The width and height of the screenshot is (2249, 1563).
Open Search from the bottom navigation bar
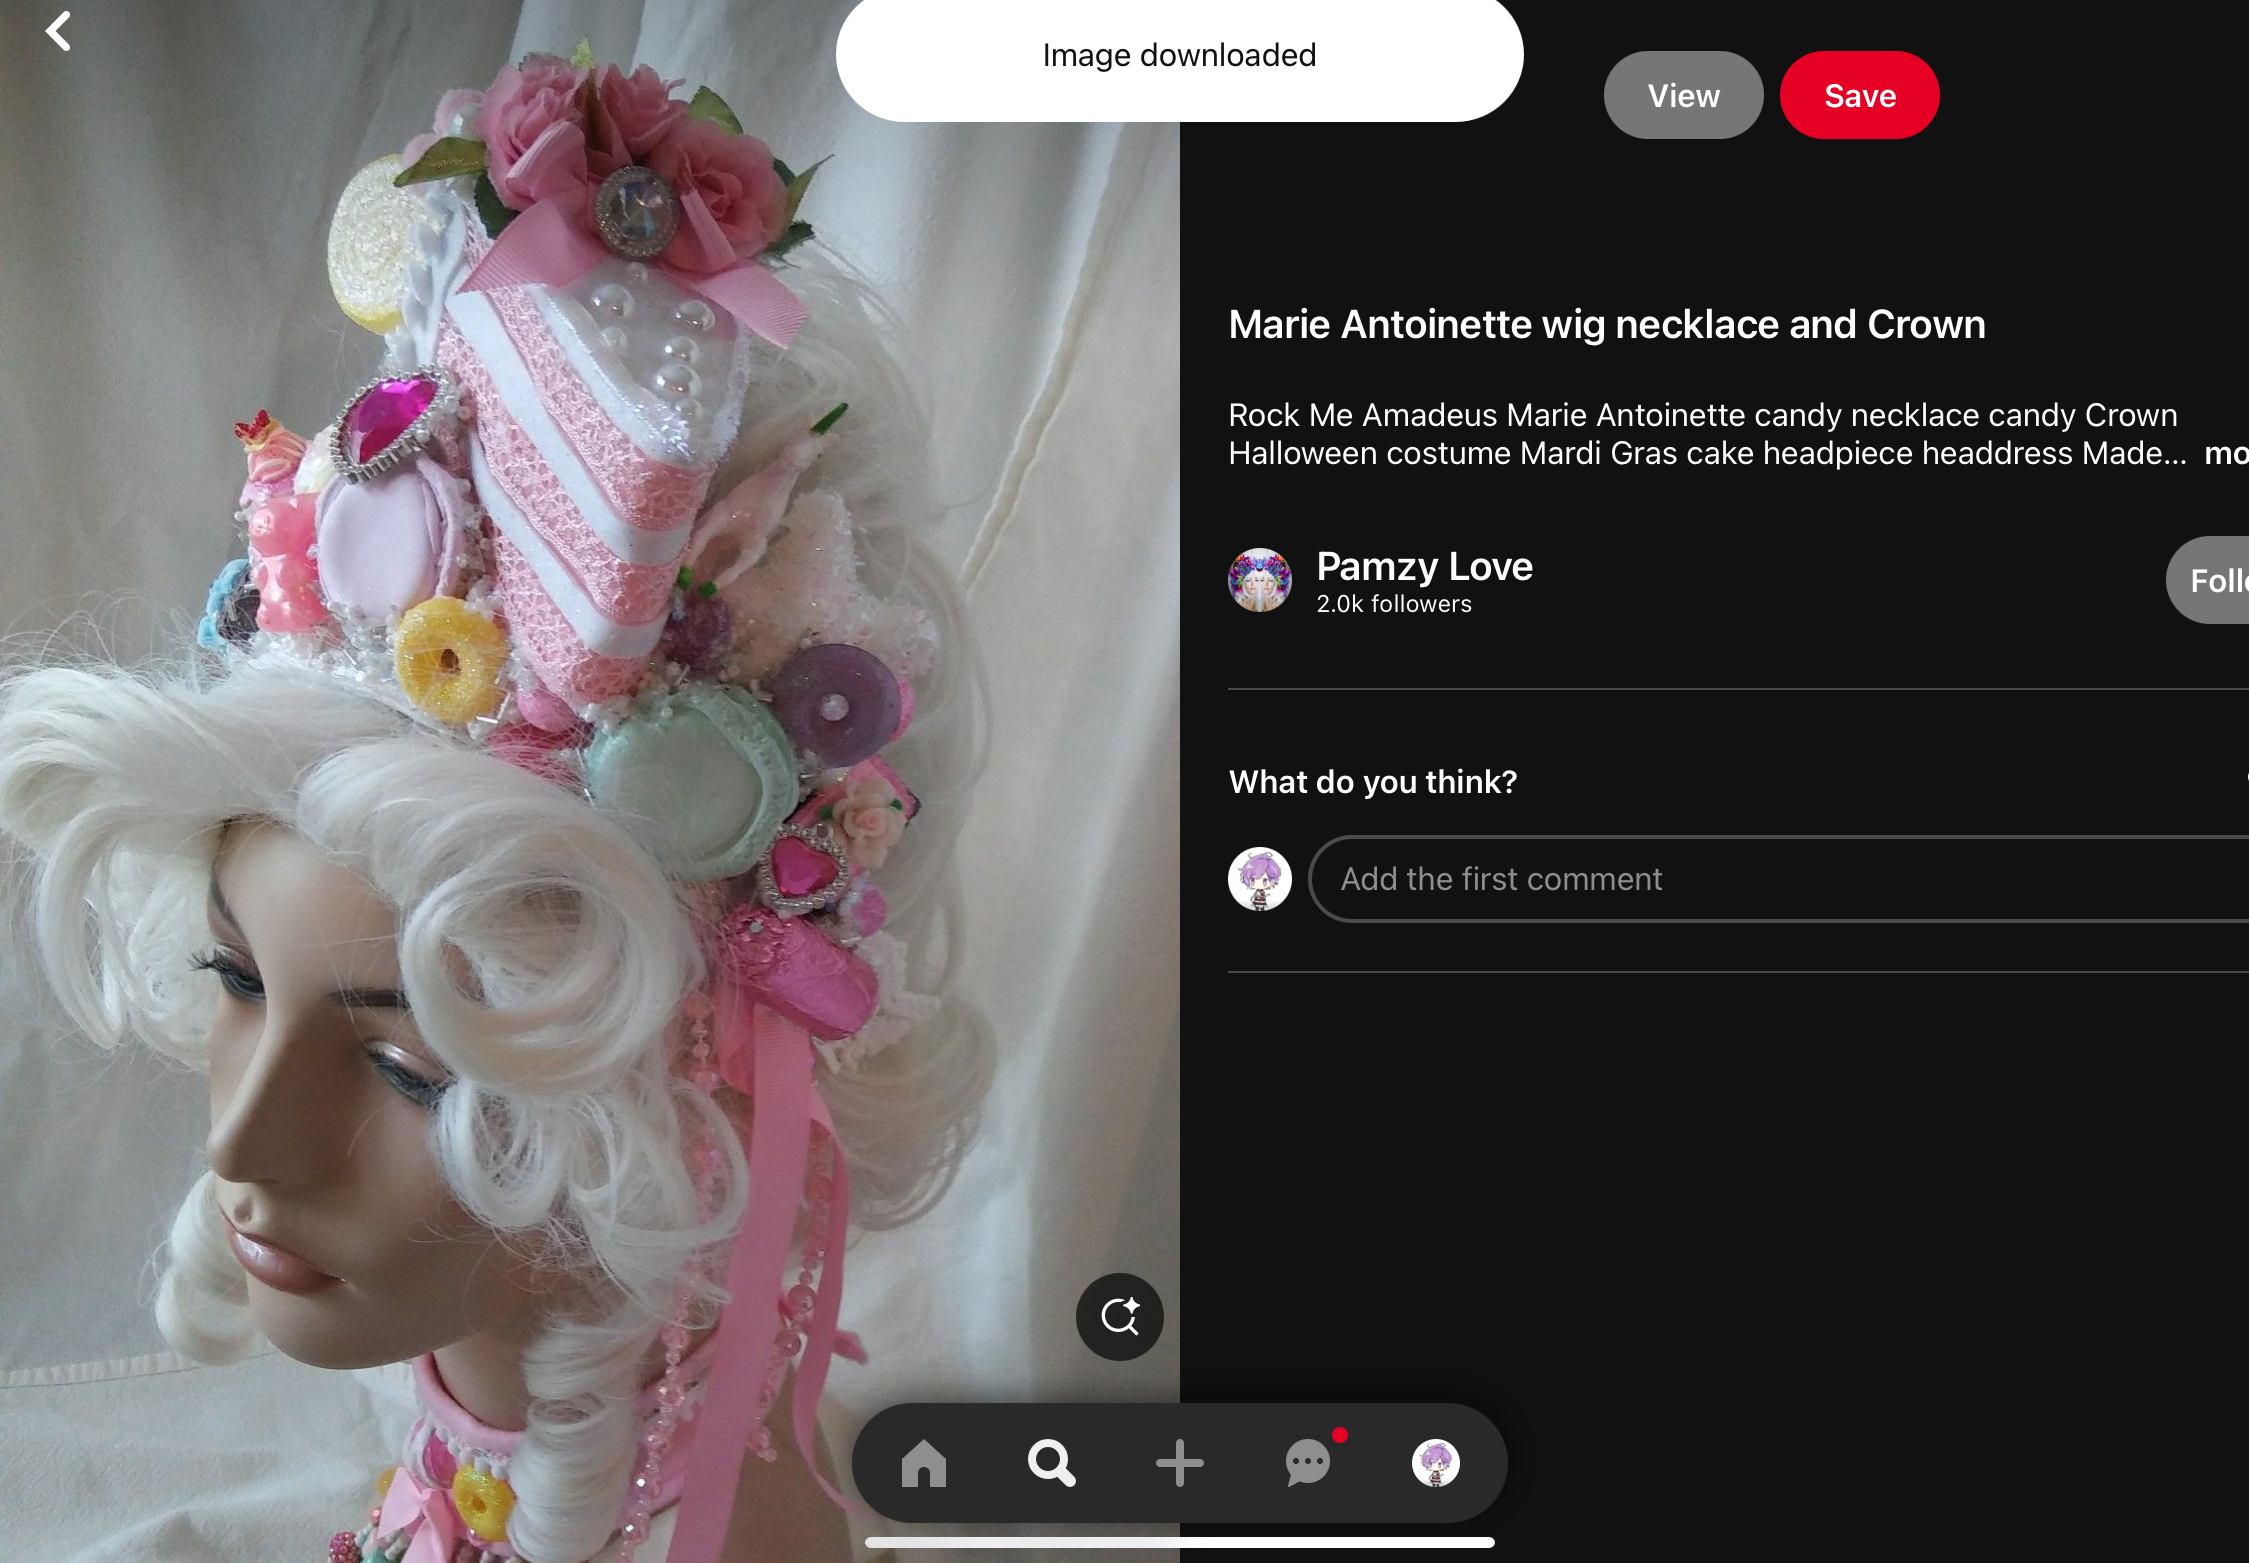click(x=1051, y=1463)
